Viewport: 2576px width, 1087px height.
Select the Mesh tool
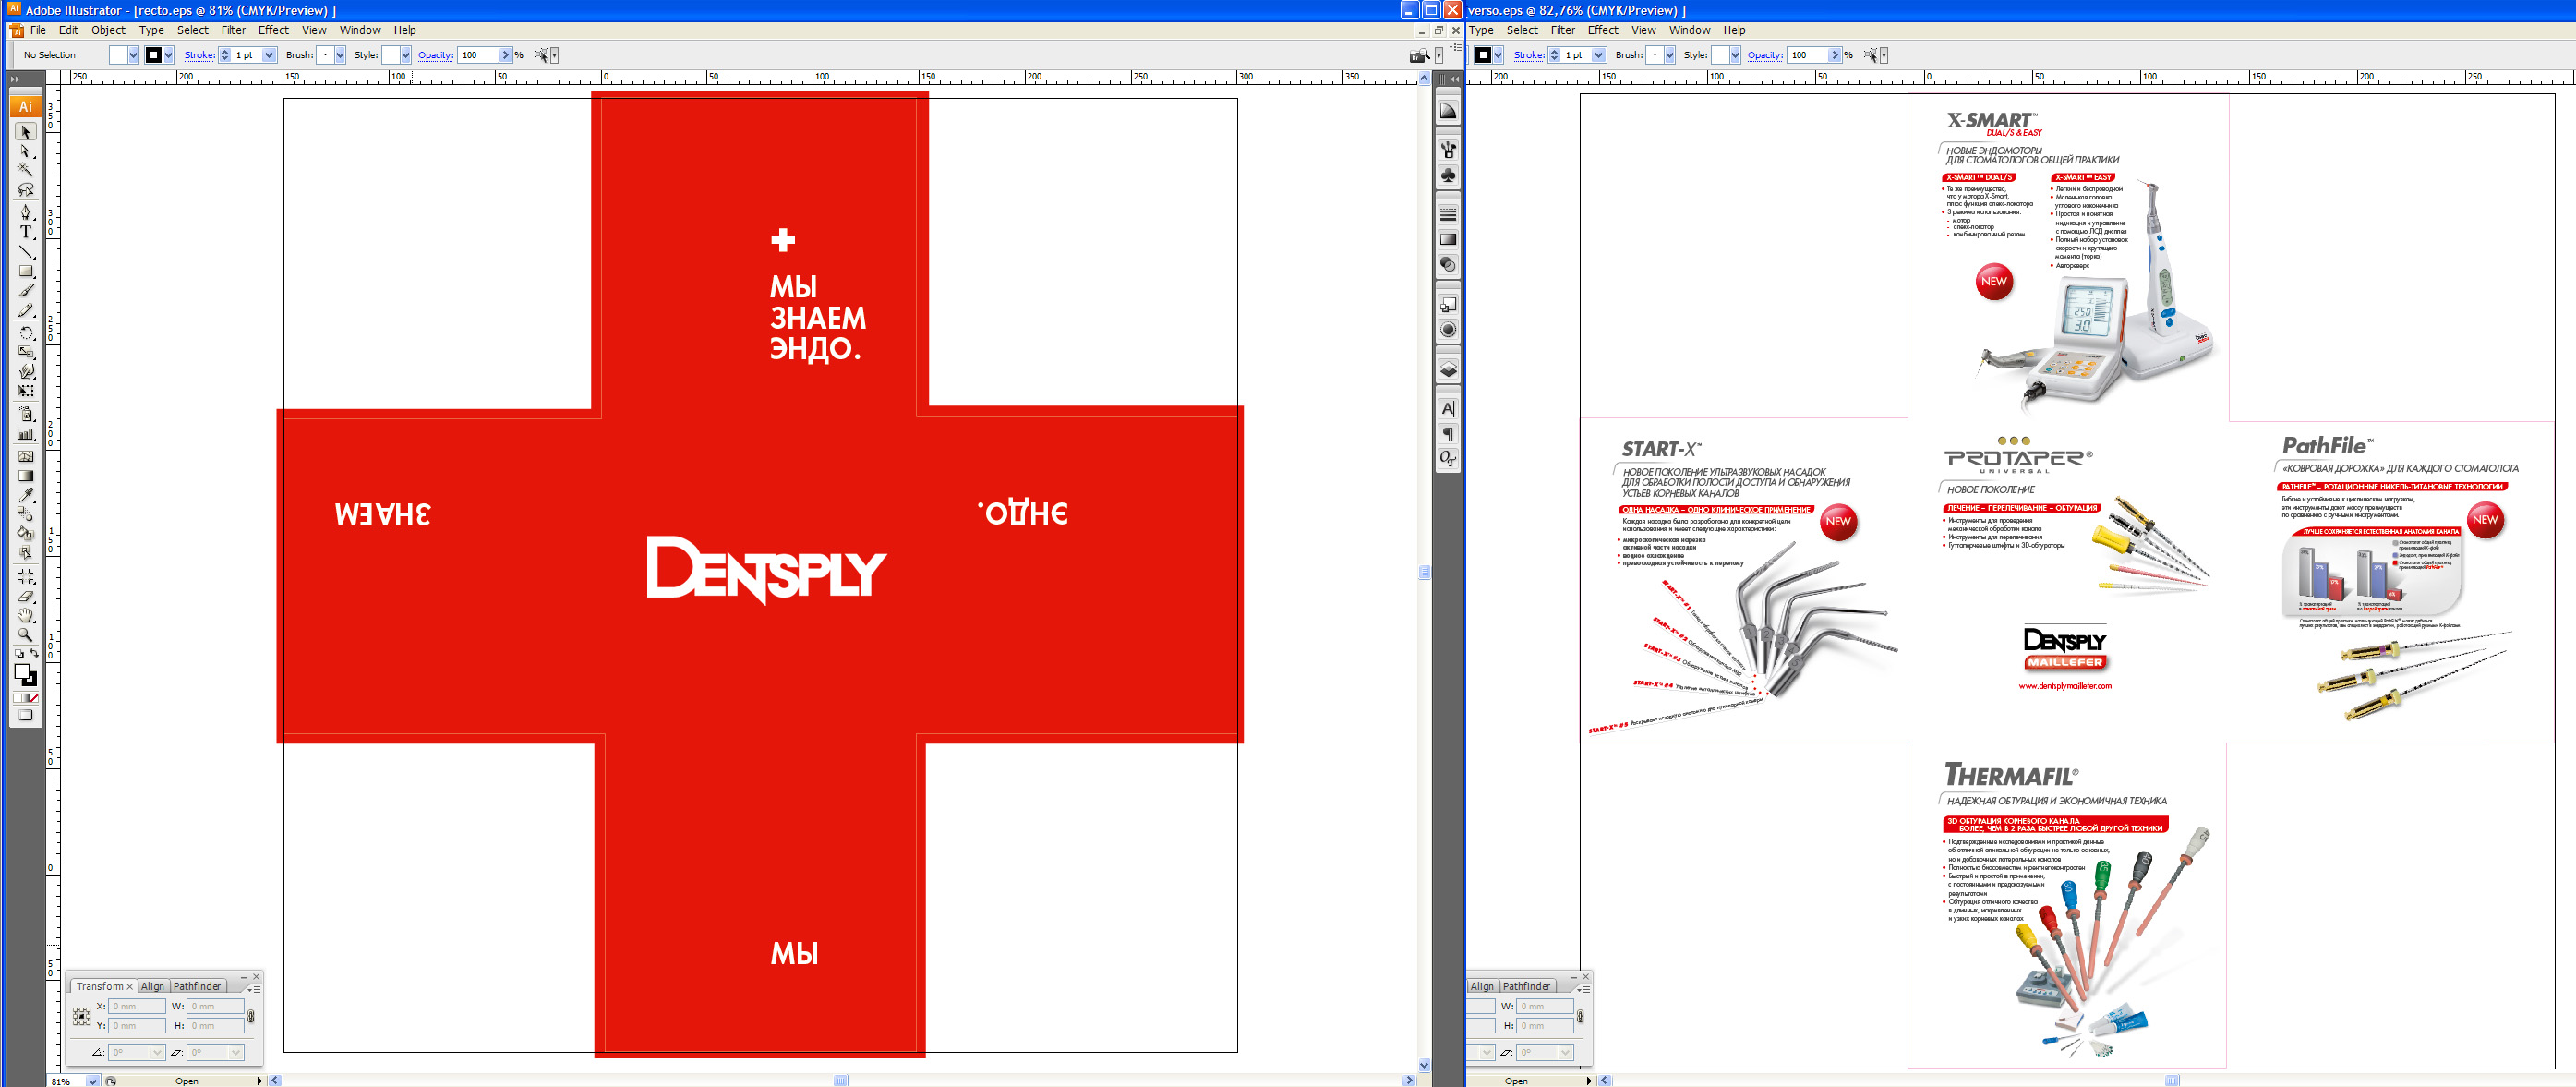tap(26, 456)
